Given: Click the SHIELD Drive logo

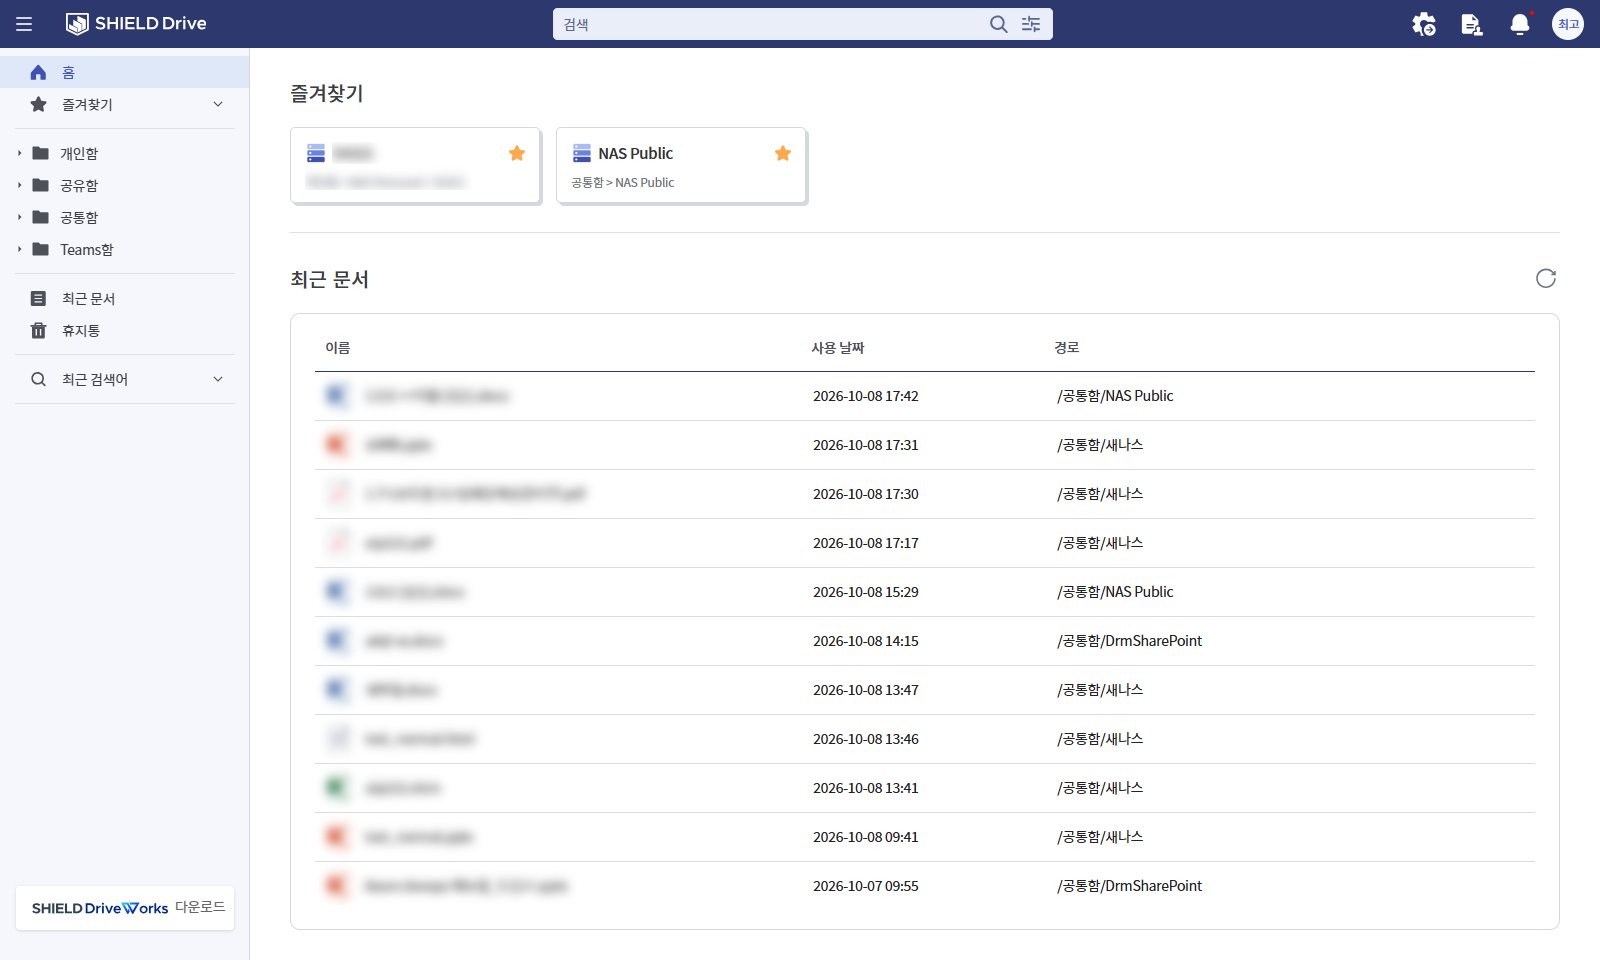Looking at the screenshot, I should 136,24.
